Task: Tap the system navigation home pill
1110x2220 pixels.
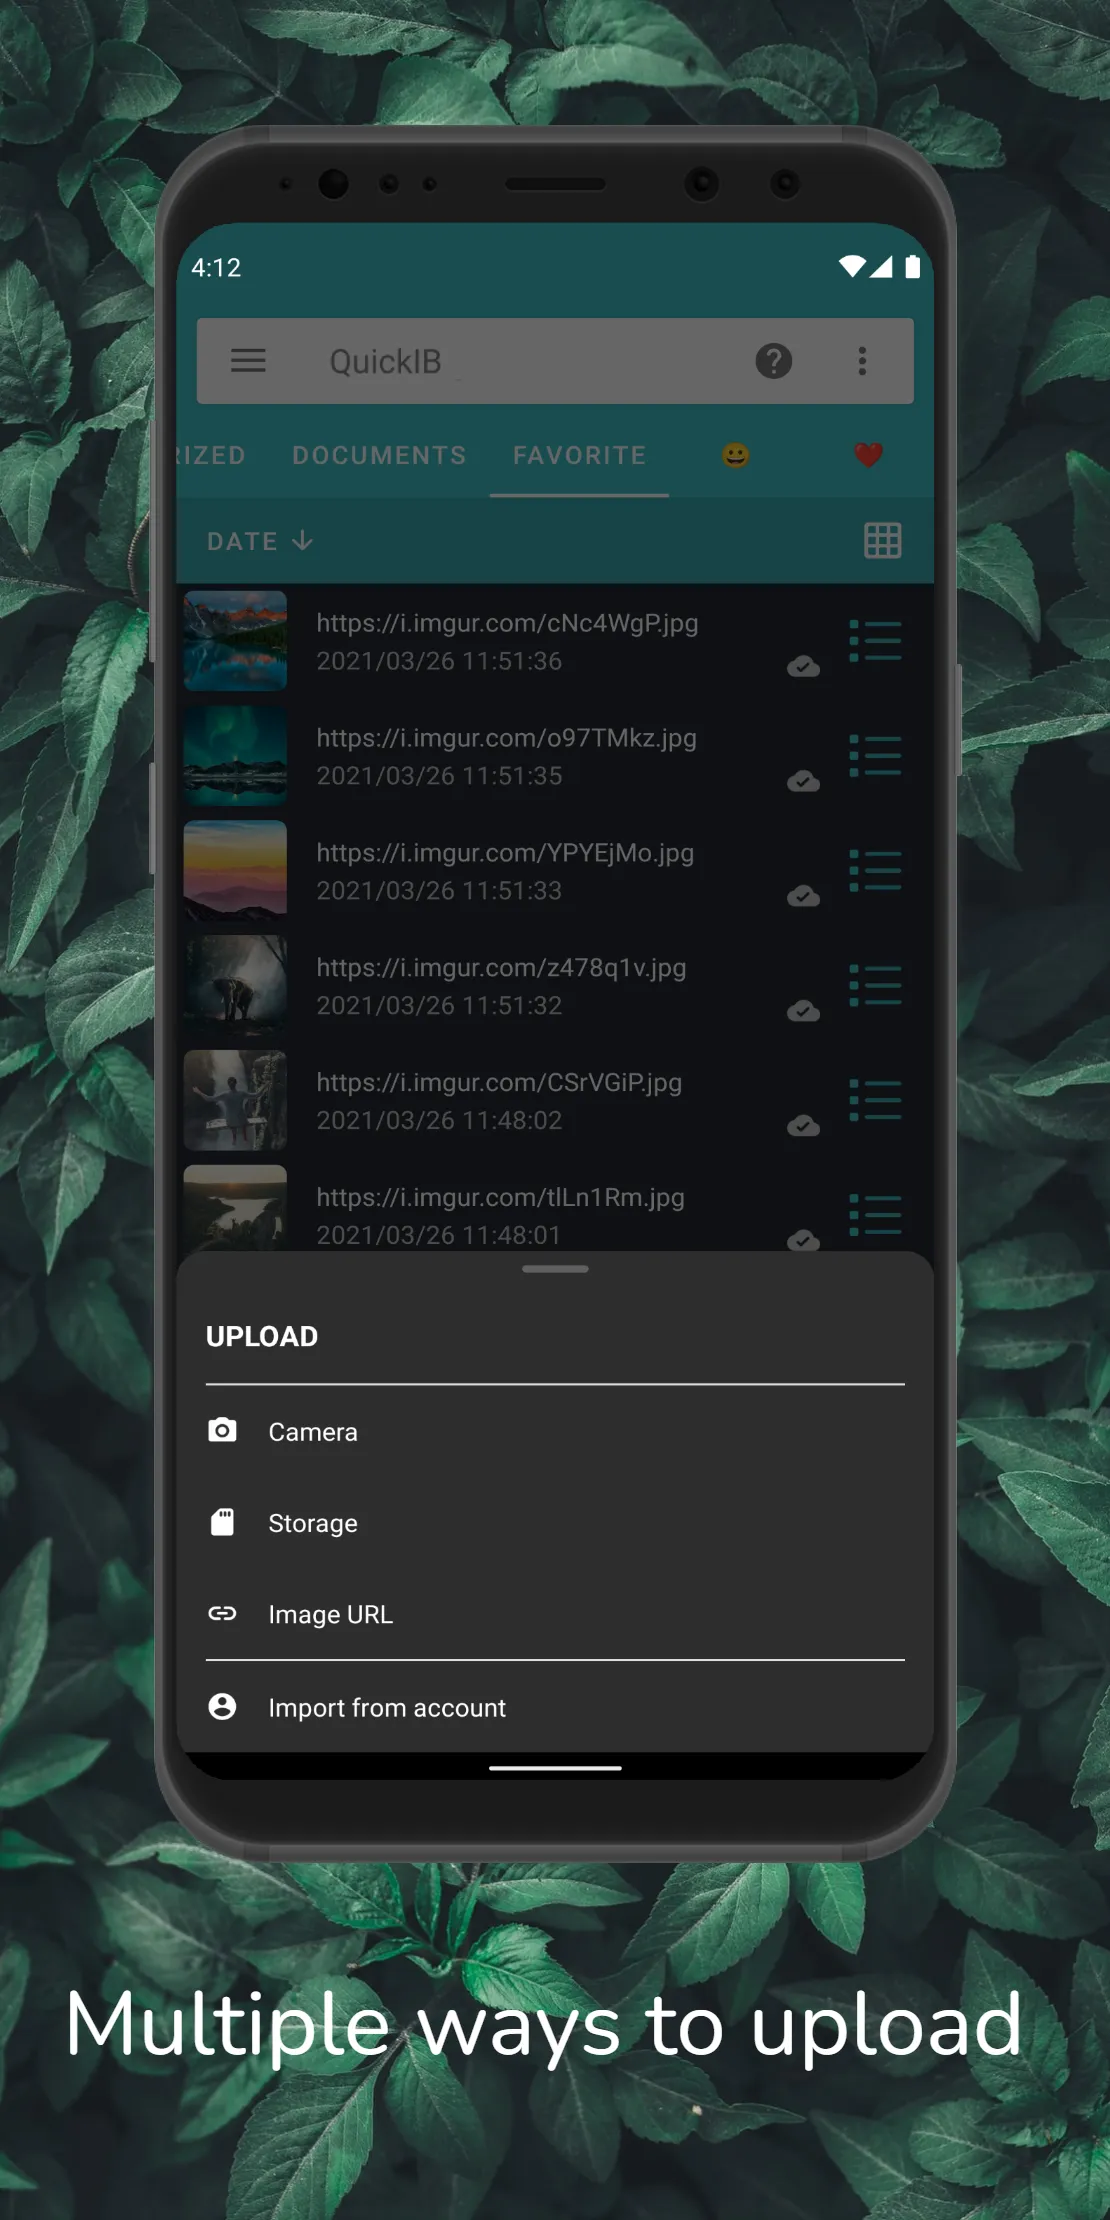Action: tap(555, 1768)
